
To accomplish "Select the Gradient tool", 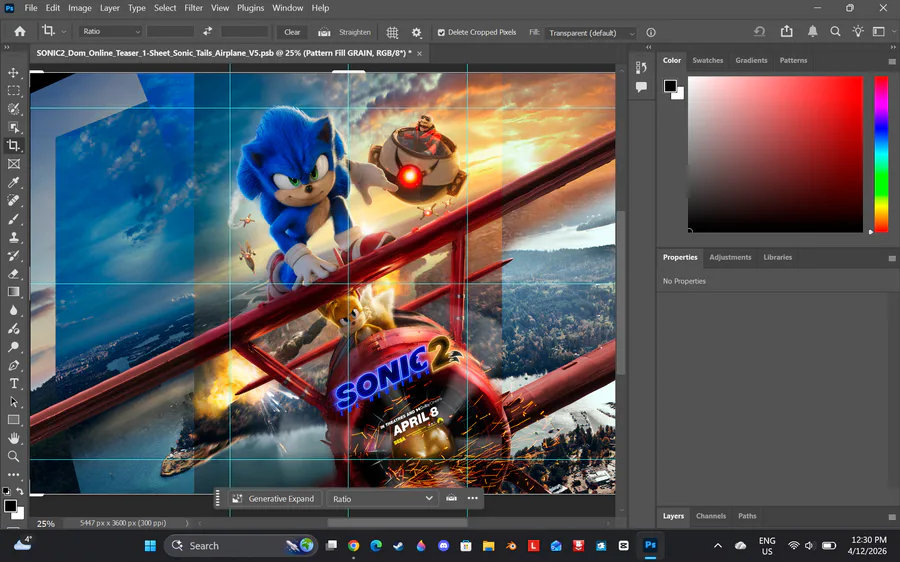I will tap(14, 292).
